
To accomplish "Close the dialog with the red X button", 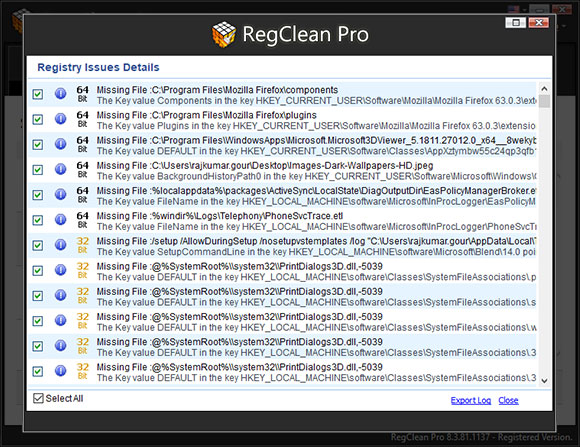I will click(x=539, y=23).
